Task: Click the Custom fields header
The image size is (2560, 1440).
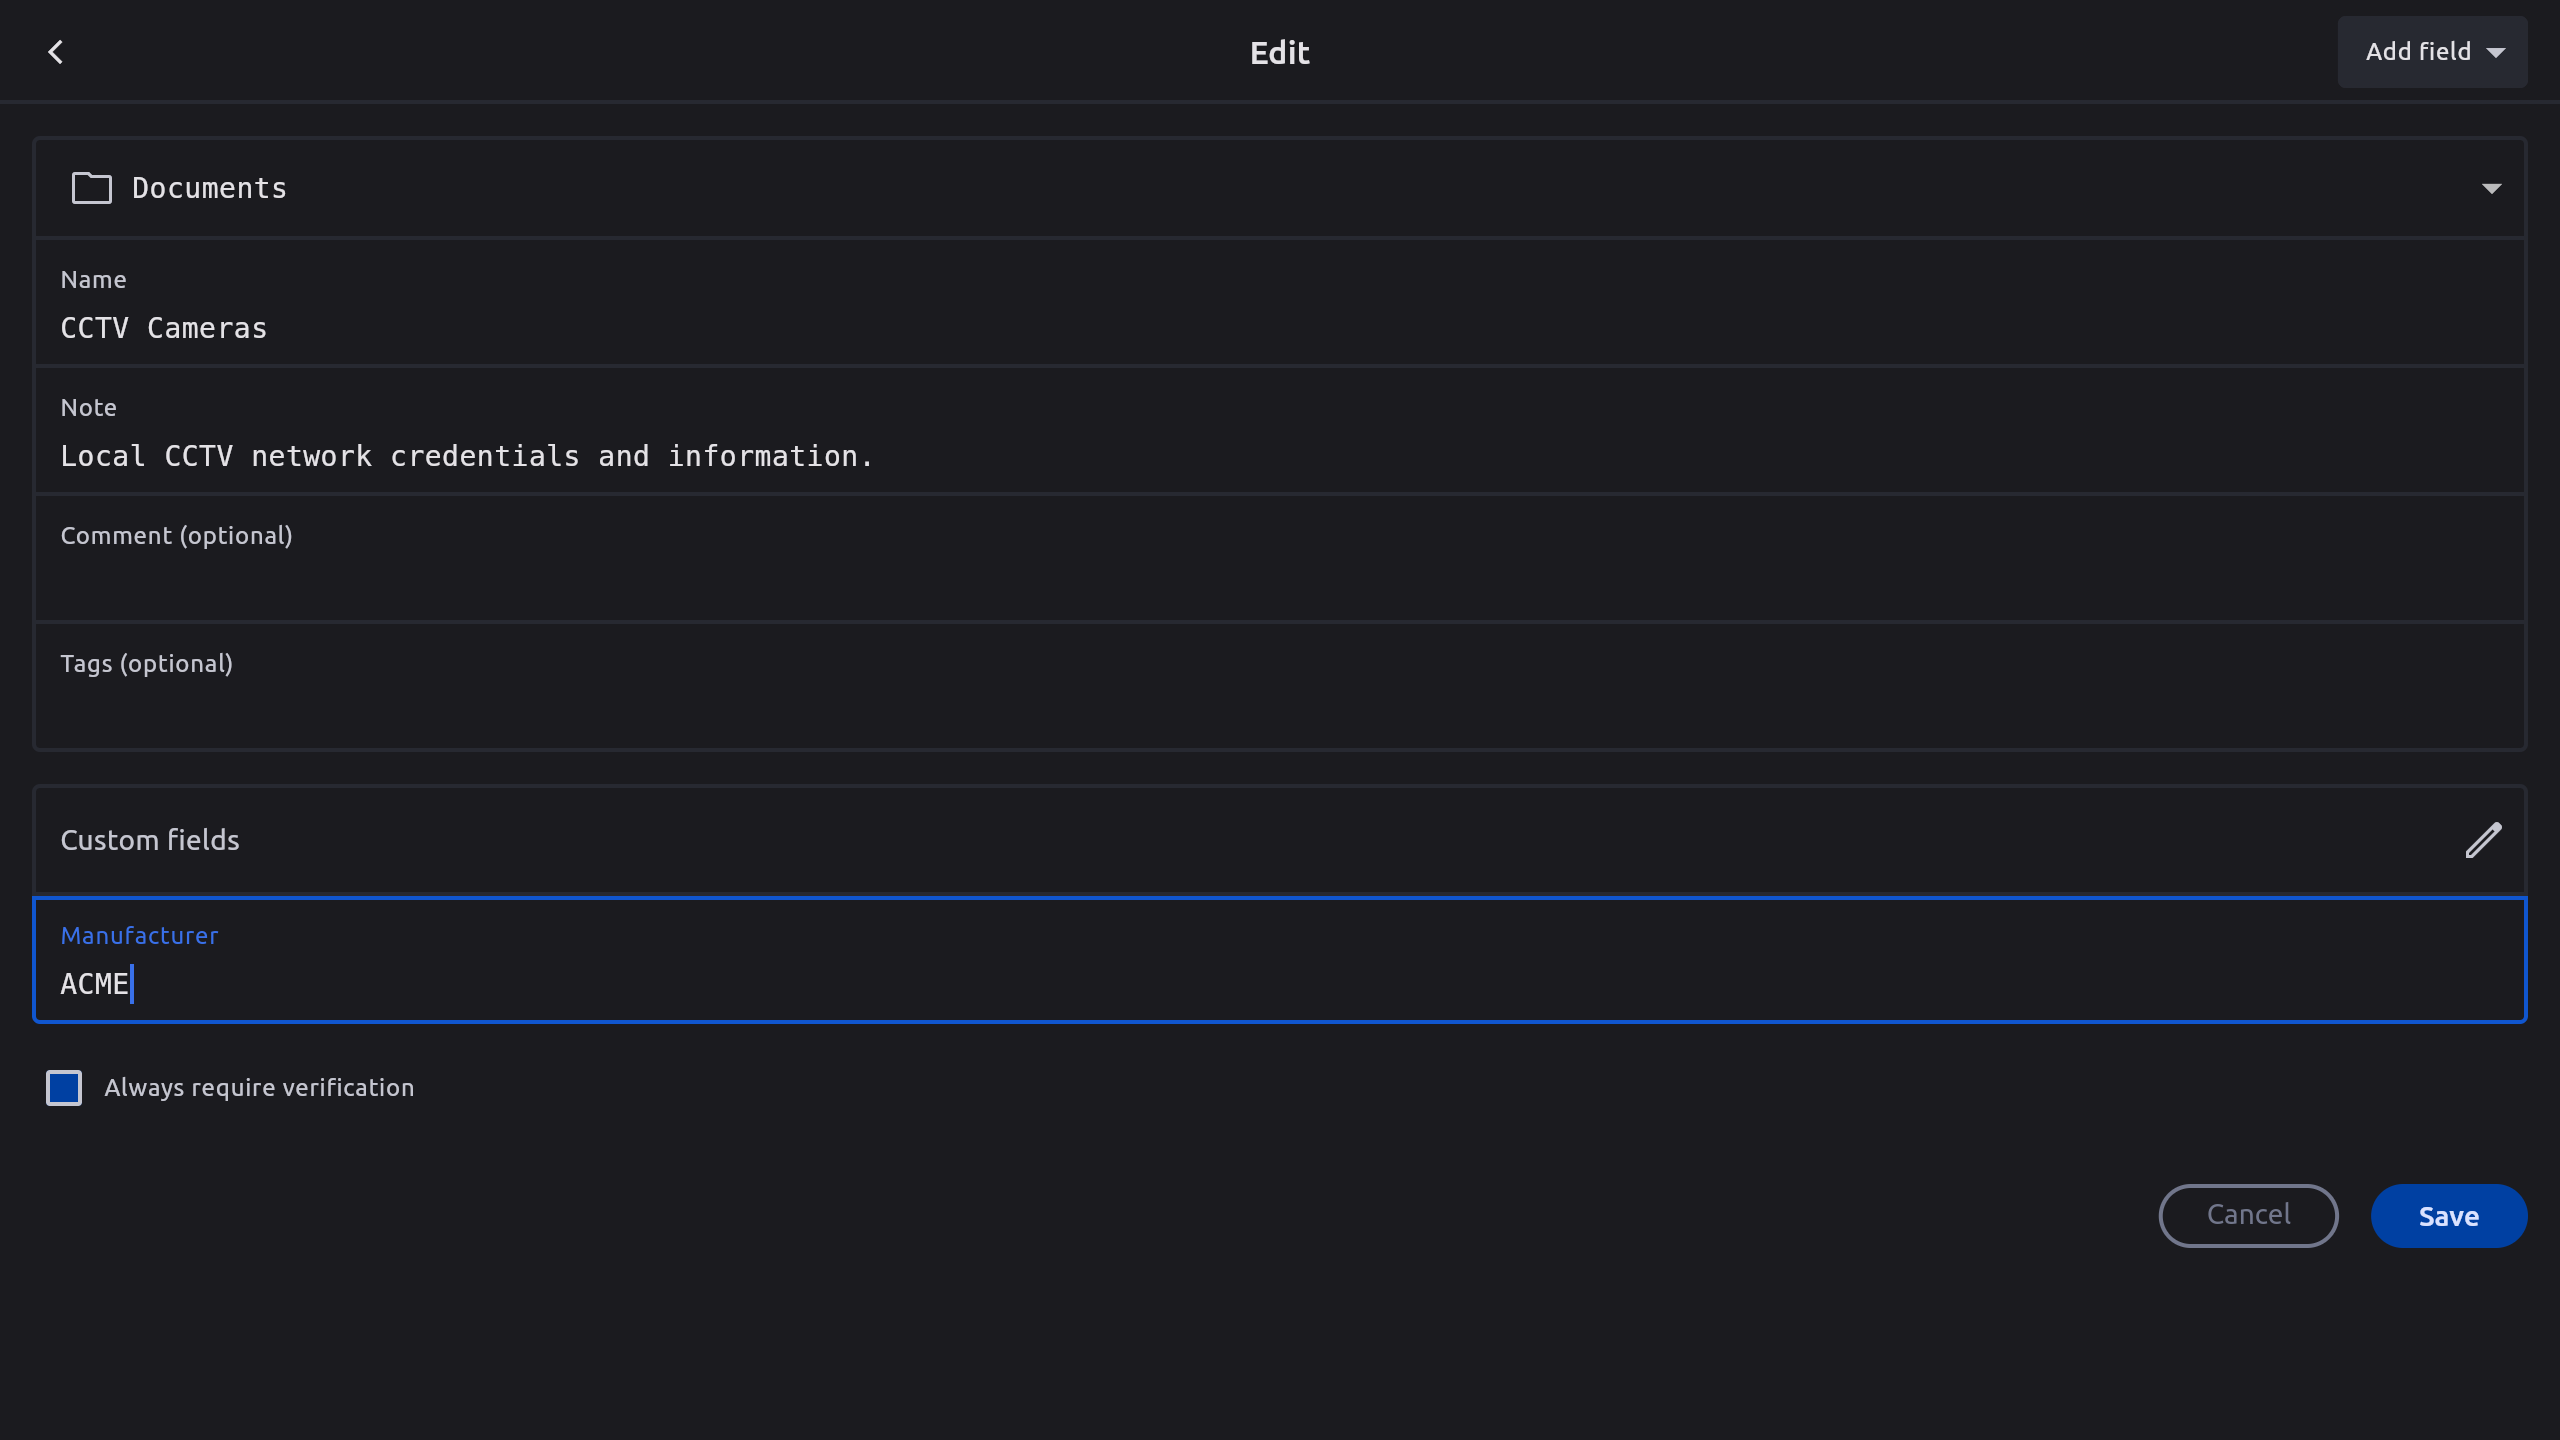Action: coord(150,840)
